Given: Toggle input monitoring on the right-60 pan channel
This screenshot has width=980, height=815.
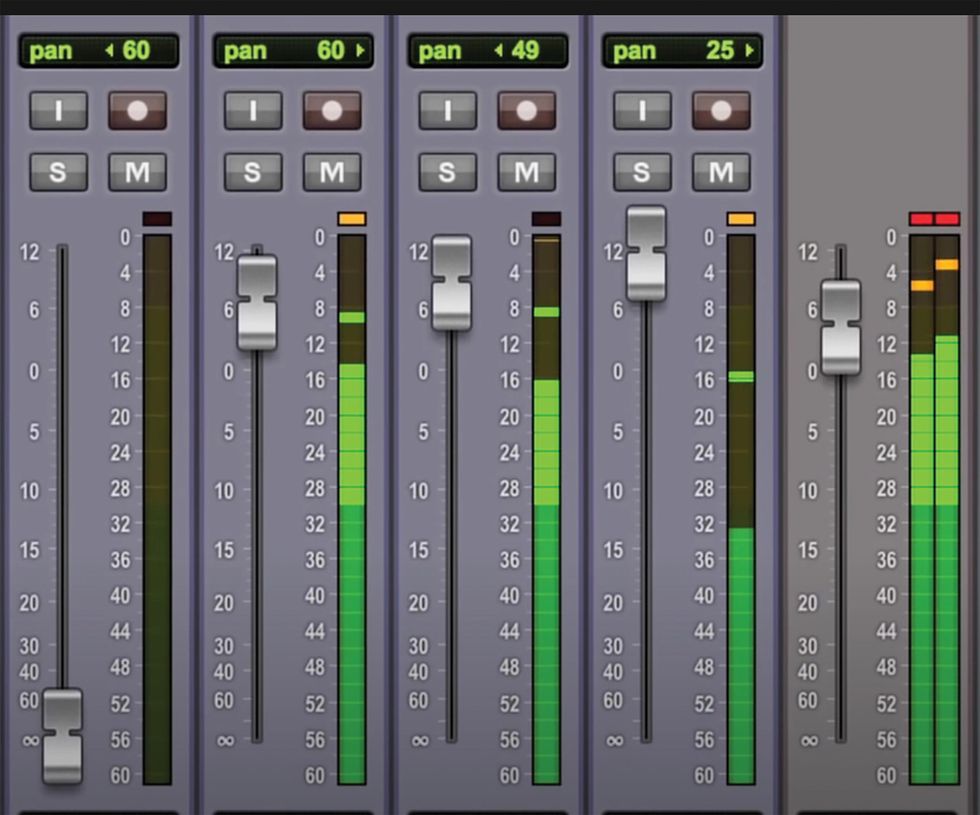Looking at the screenshot, I should coord(253,111).
